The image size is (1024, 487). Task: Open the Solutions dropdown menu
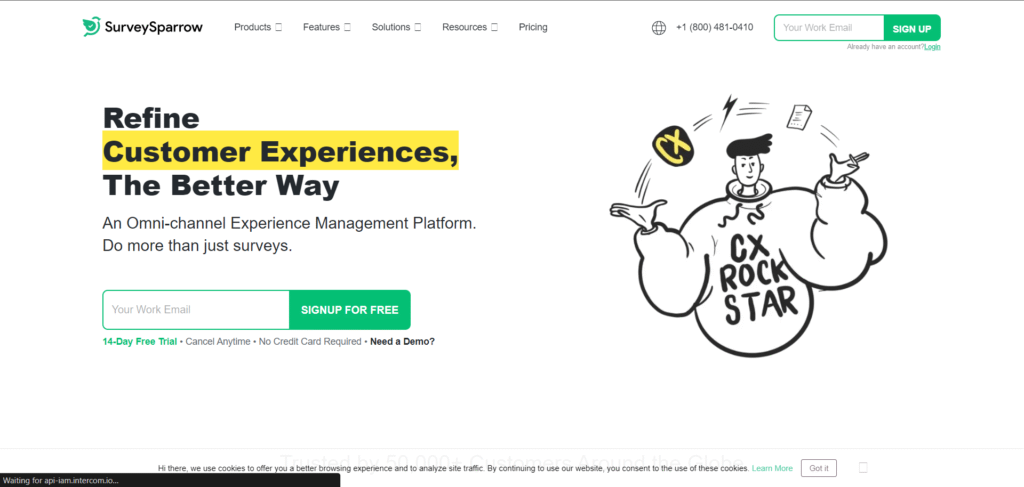[396, 27]
